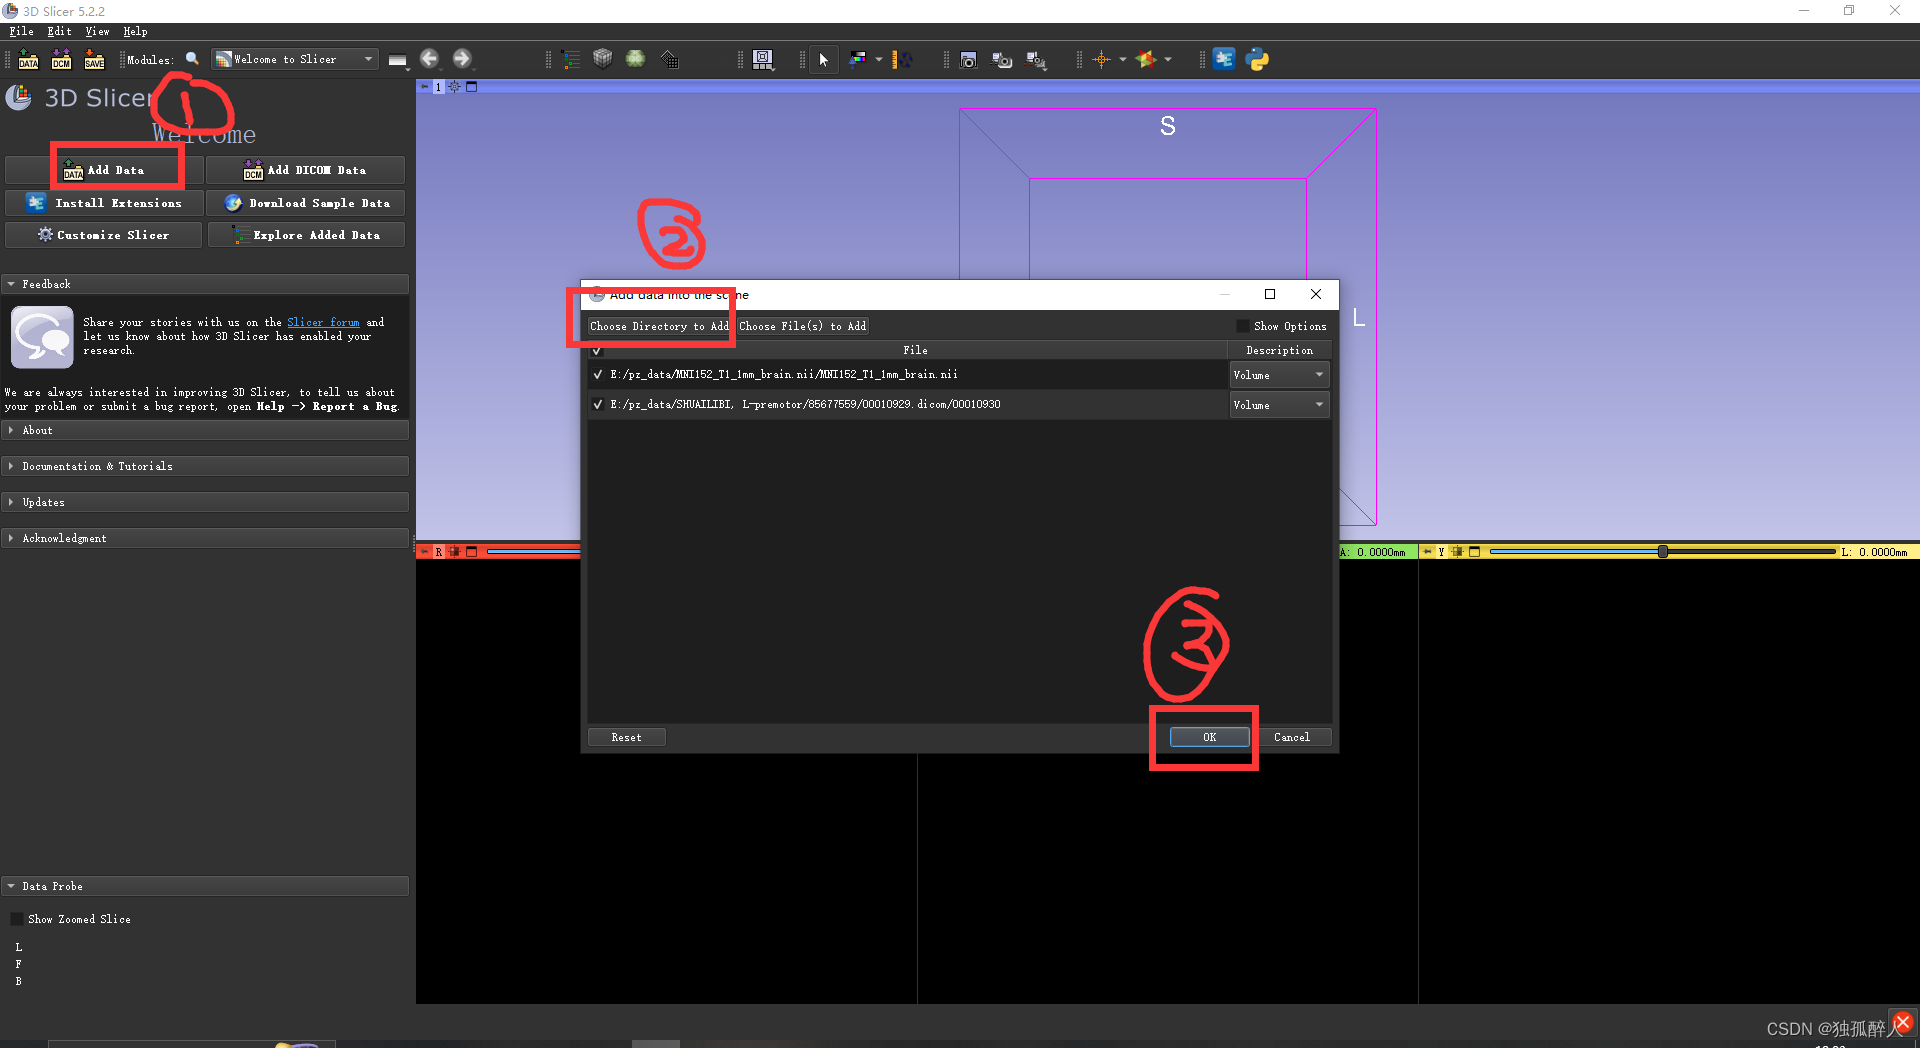Click the Download Sample Data button
Viewport: 1920px width, 1048px height.
tap(305, 202)
